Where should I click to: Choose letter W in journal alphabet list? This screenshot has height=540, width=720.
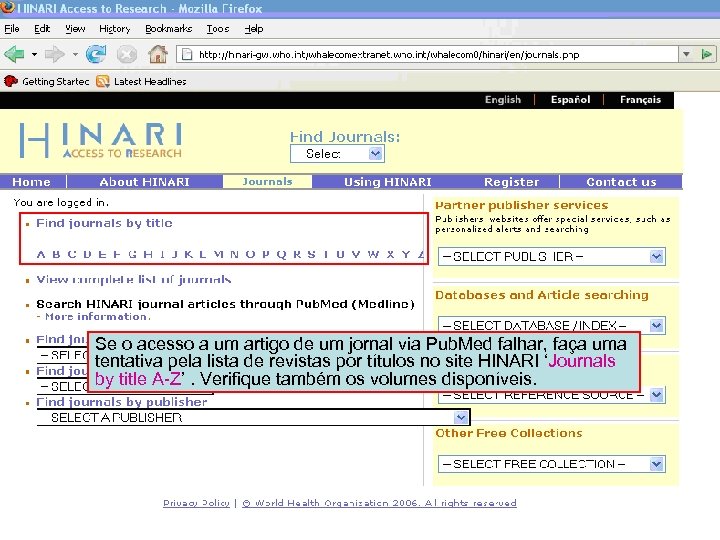373,254
